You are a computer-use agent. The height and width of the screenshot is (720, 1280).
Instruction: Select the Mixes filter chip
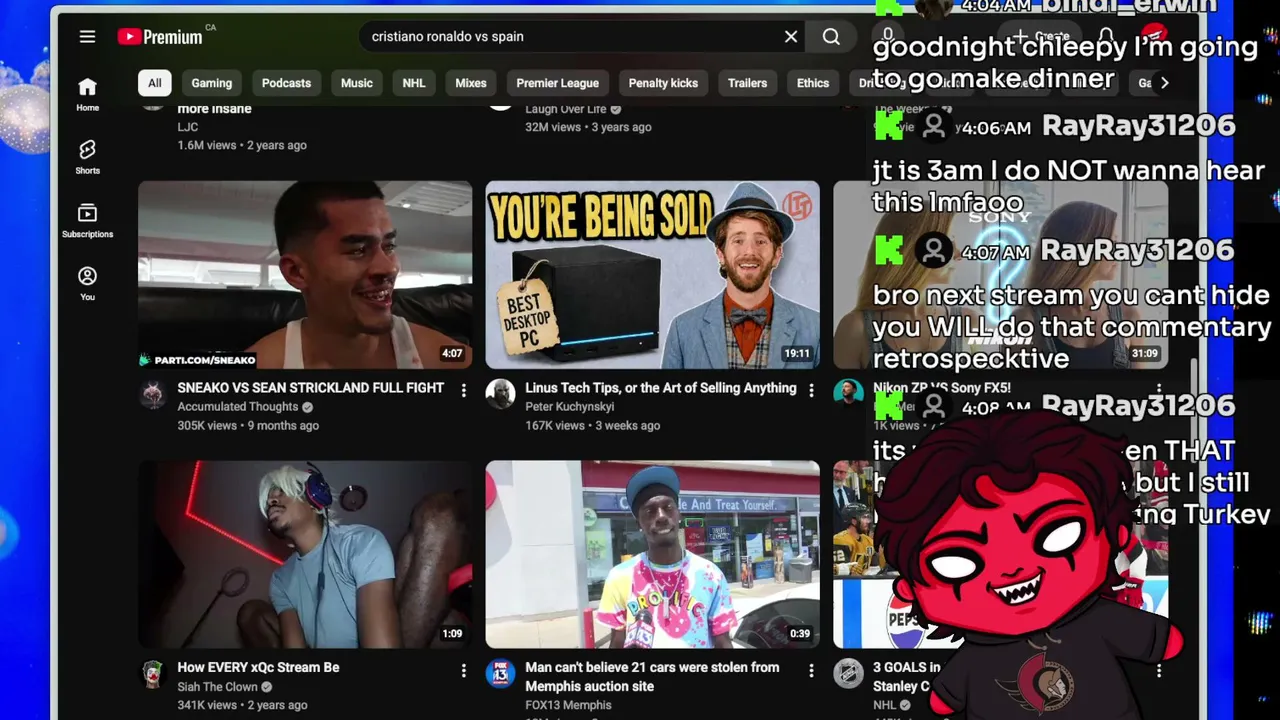tap(471, 83)
